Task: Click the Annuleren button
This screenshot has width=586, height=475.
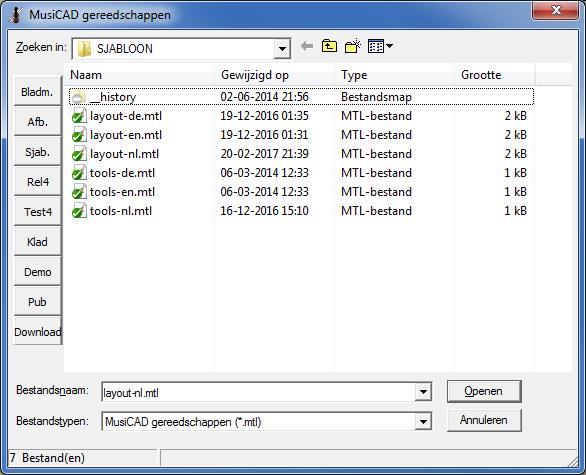Action: 484,420
